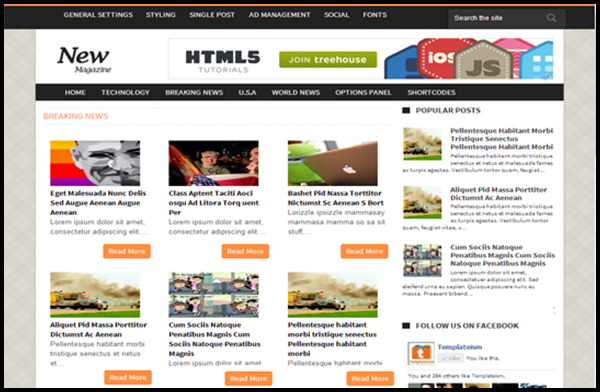
Task: Open title Bashet Pid Nassa Torttitor
Action: tap(336, 198)
